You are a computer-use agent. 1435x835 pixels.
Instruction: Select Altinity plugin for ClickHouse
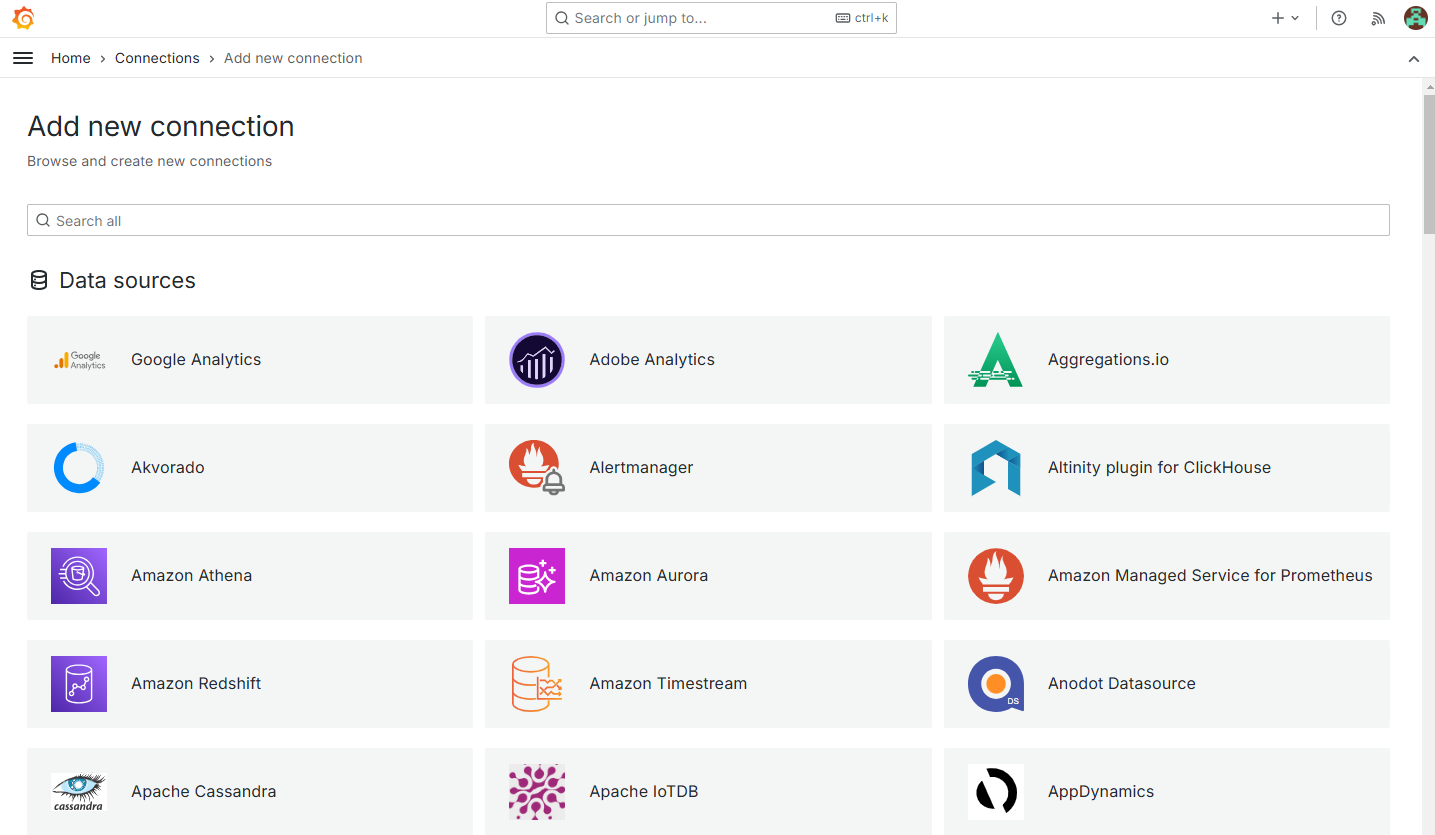pos(1167,468)
